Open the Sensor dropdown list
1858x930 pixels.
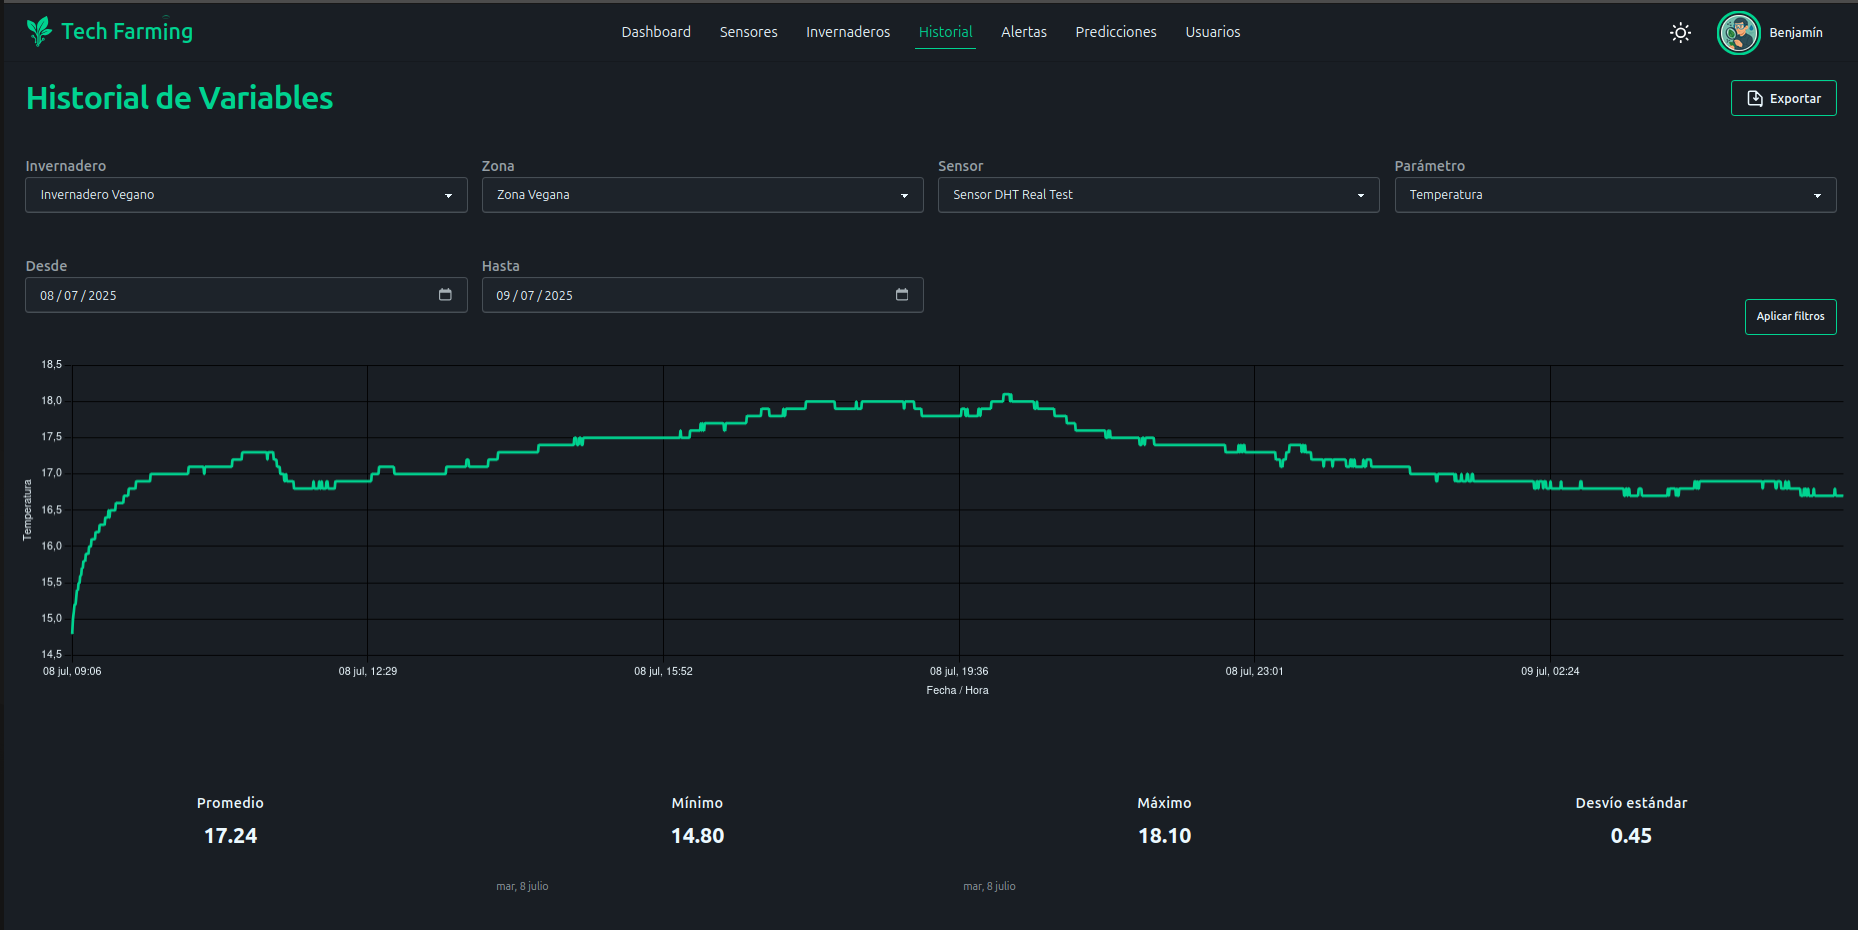1158,195
